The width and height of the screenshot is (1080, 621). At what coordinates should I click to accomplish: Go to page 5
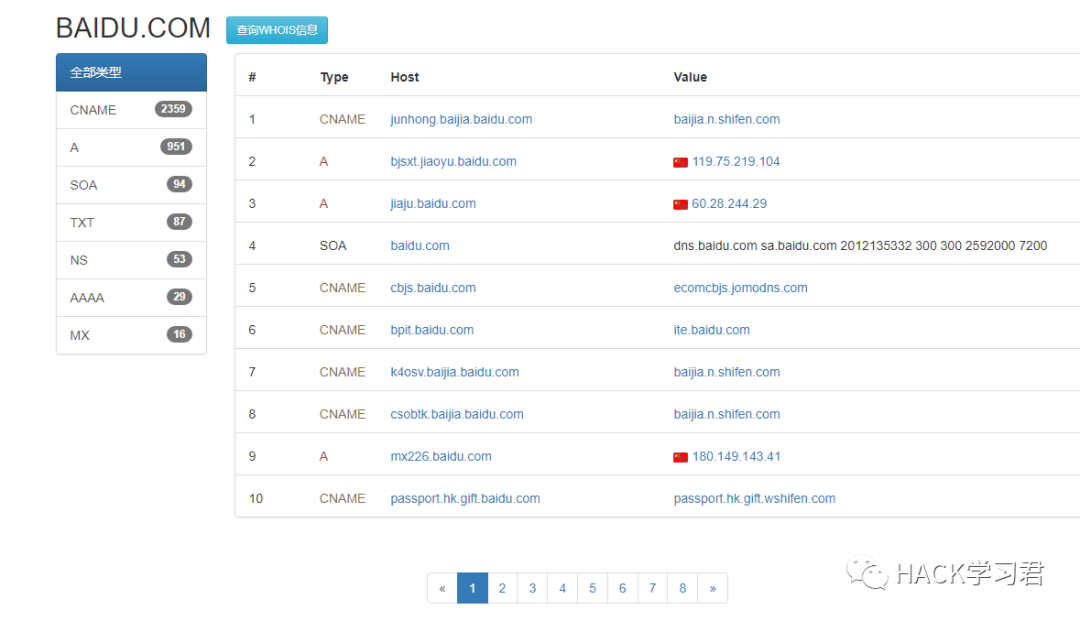592,588
